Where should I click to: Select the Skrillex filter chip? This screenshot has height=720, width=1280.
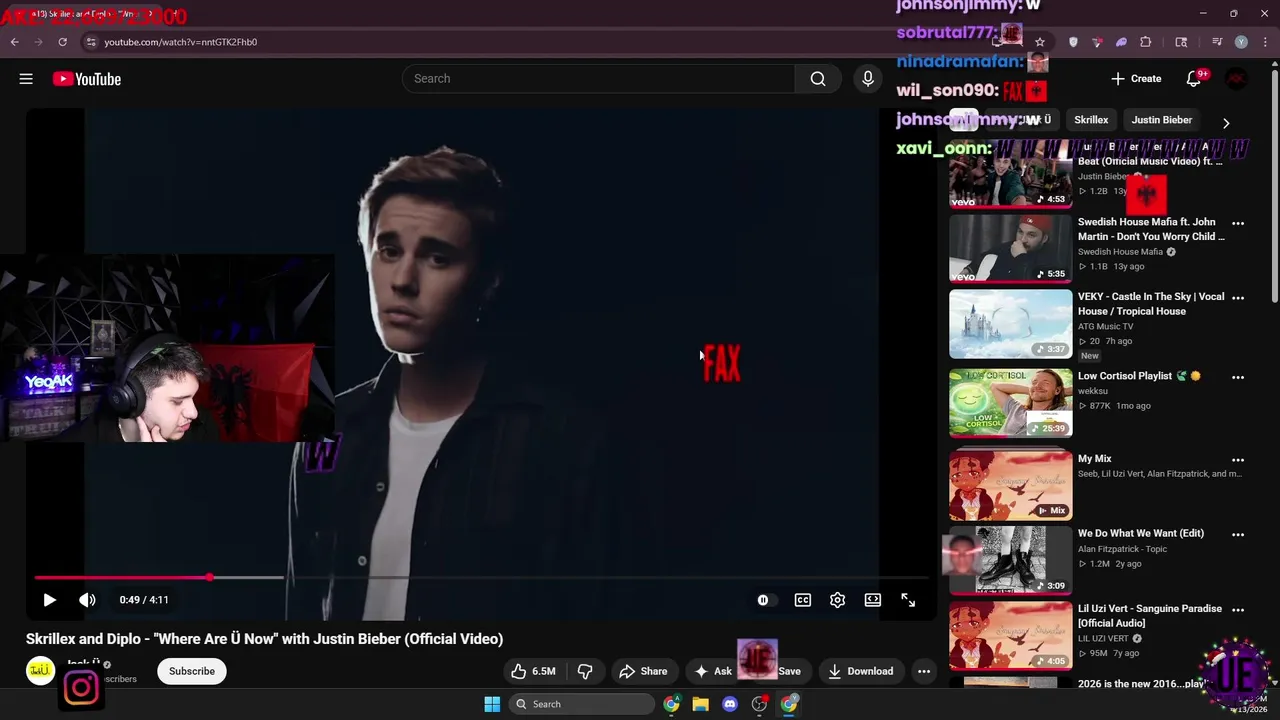click(1091, 120)
